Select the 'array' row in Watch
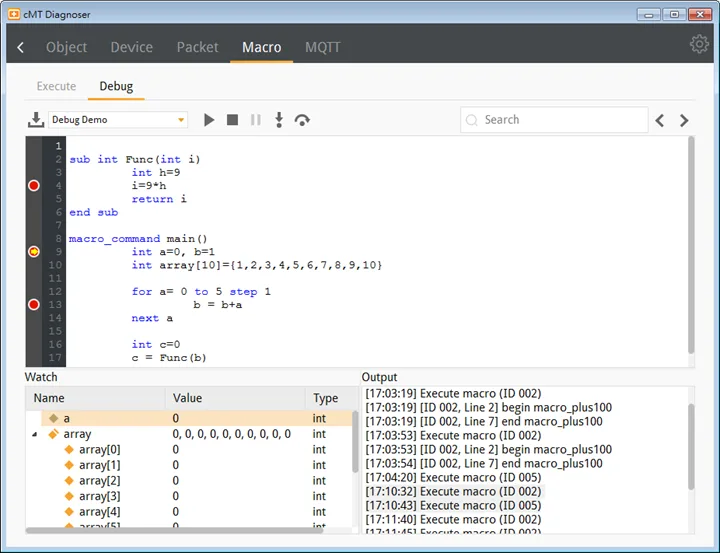Viewport: 720px width, 553px height. coord(189,434)
